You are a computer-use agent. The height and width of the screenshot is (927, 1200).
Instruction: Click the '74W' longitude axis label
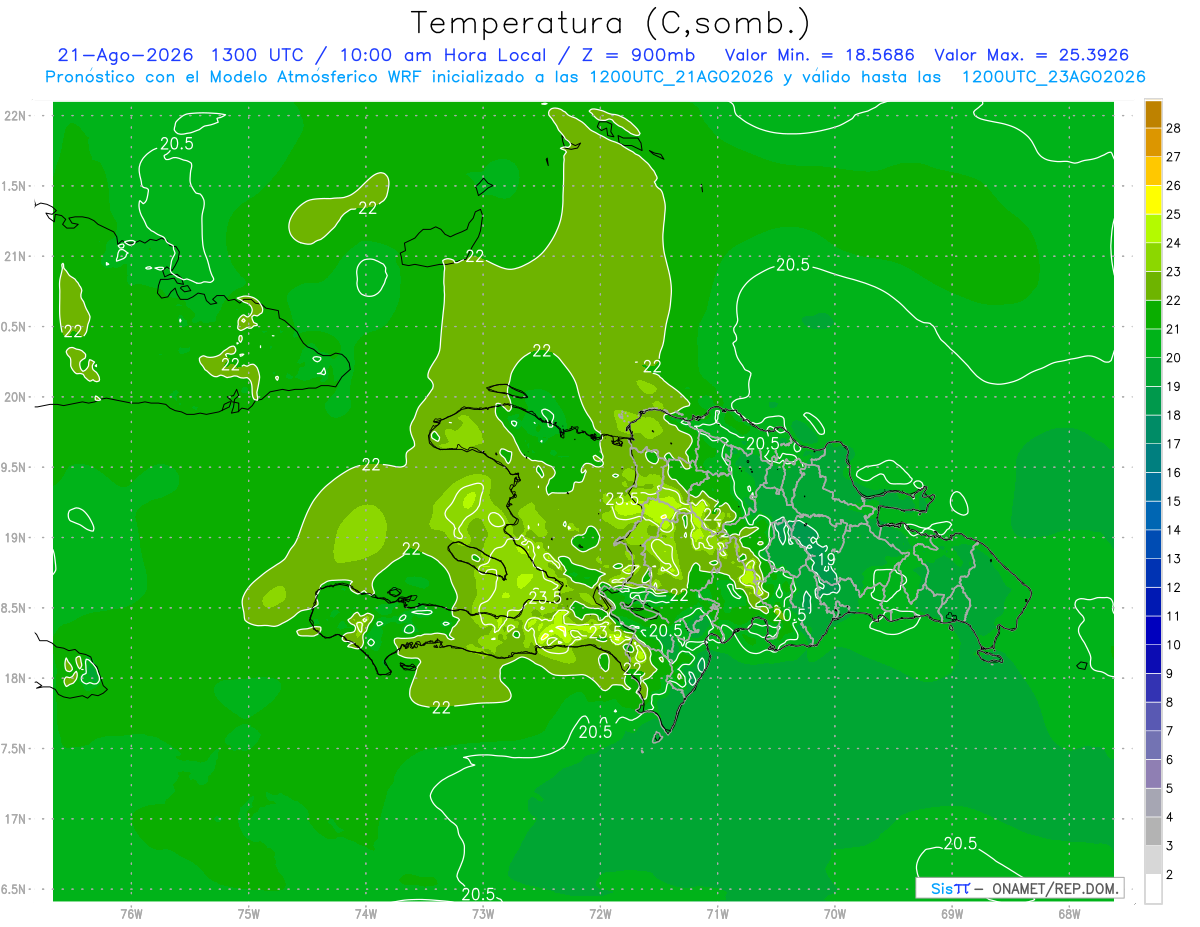point(366,913)
